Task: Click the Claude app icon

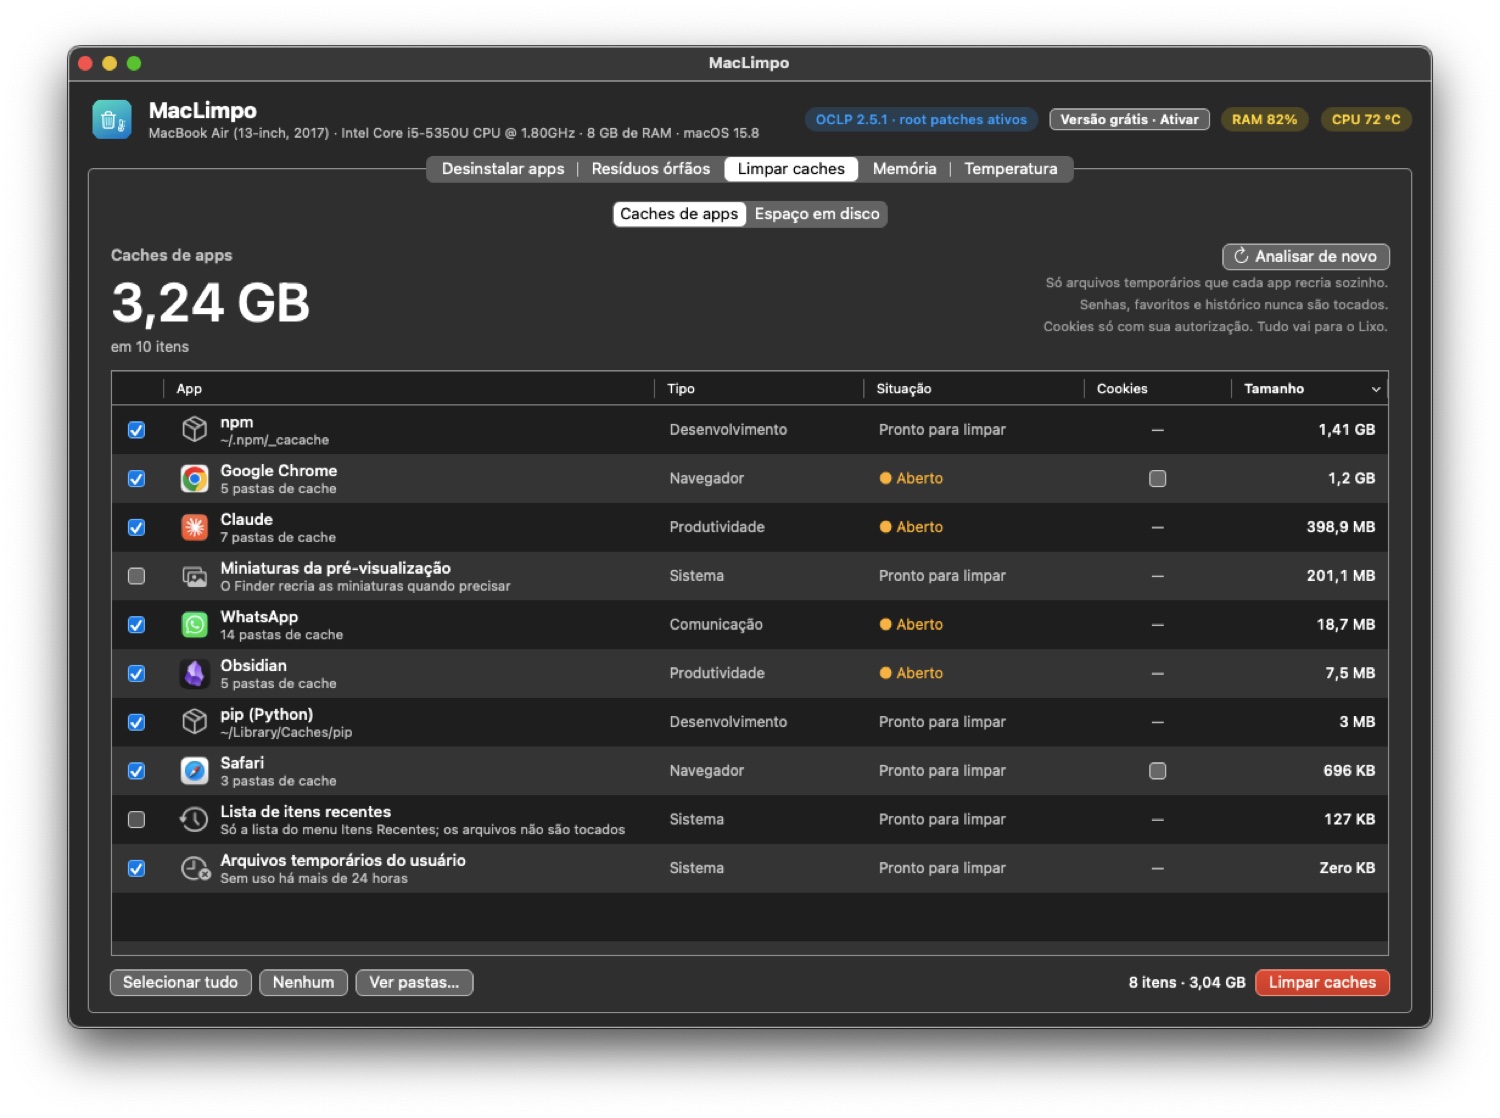Action: tap(194, 527)
